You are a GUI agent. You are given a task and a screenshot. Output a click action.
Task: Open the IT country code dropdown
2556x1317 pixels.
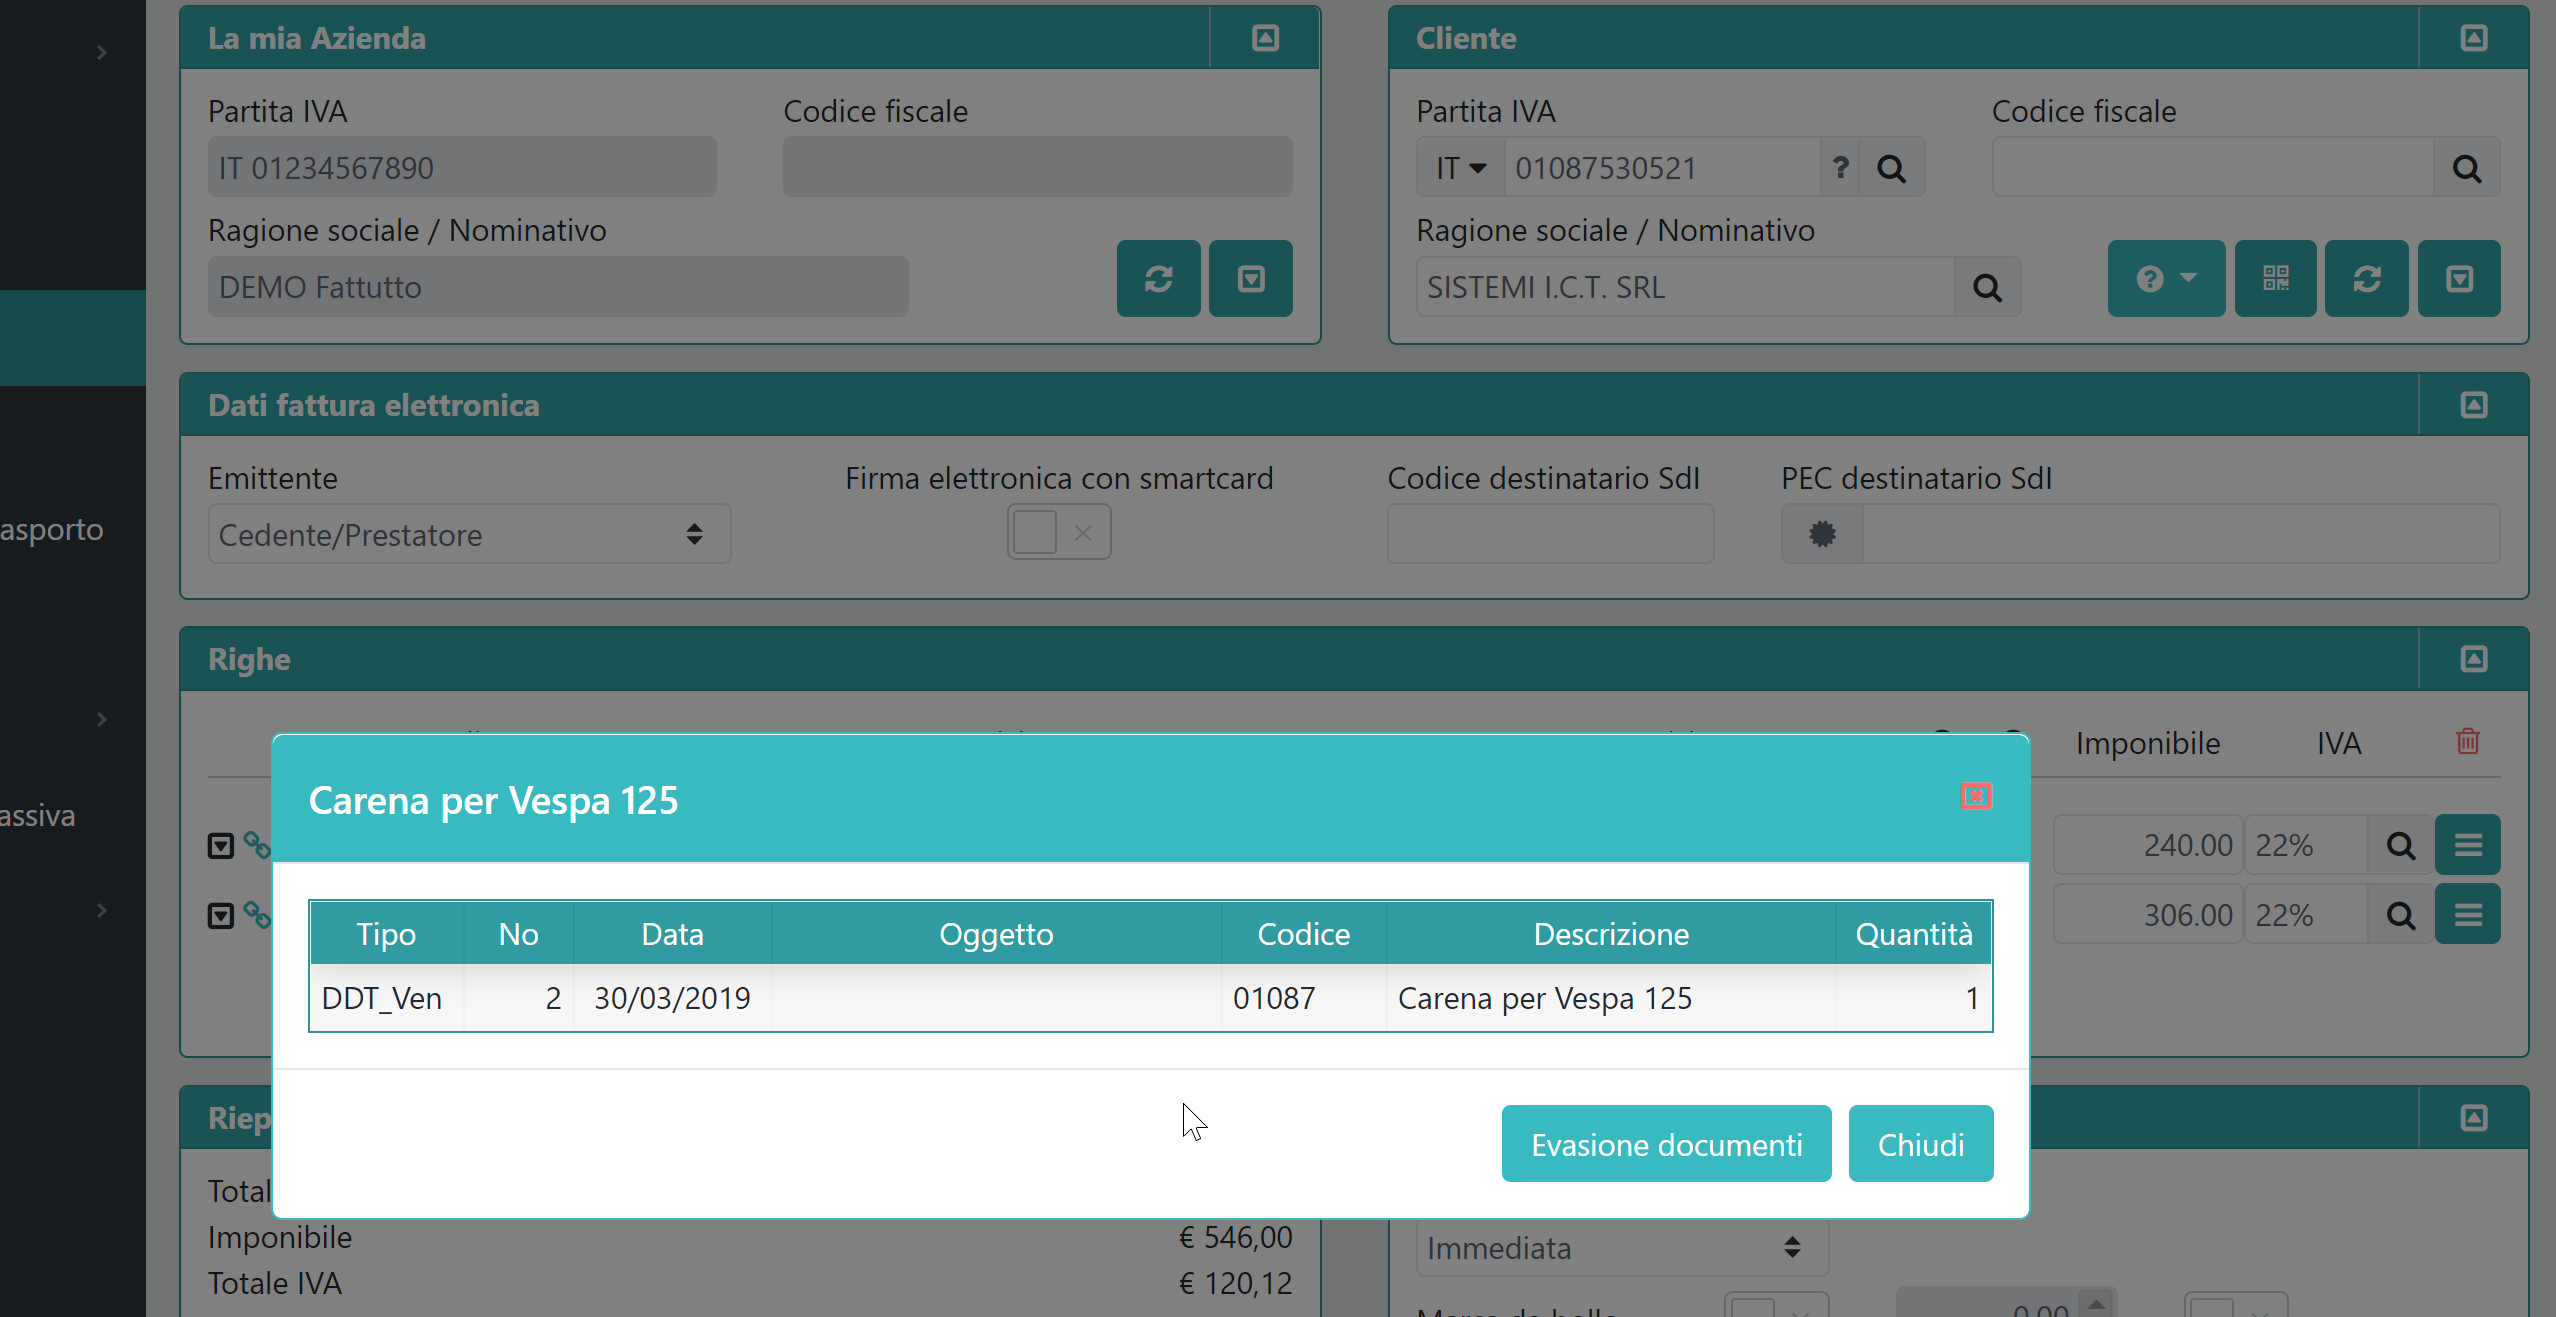(x=1460, y=168)
